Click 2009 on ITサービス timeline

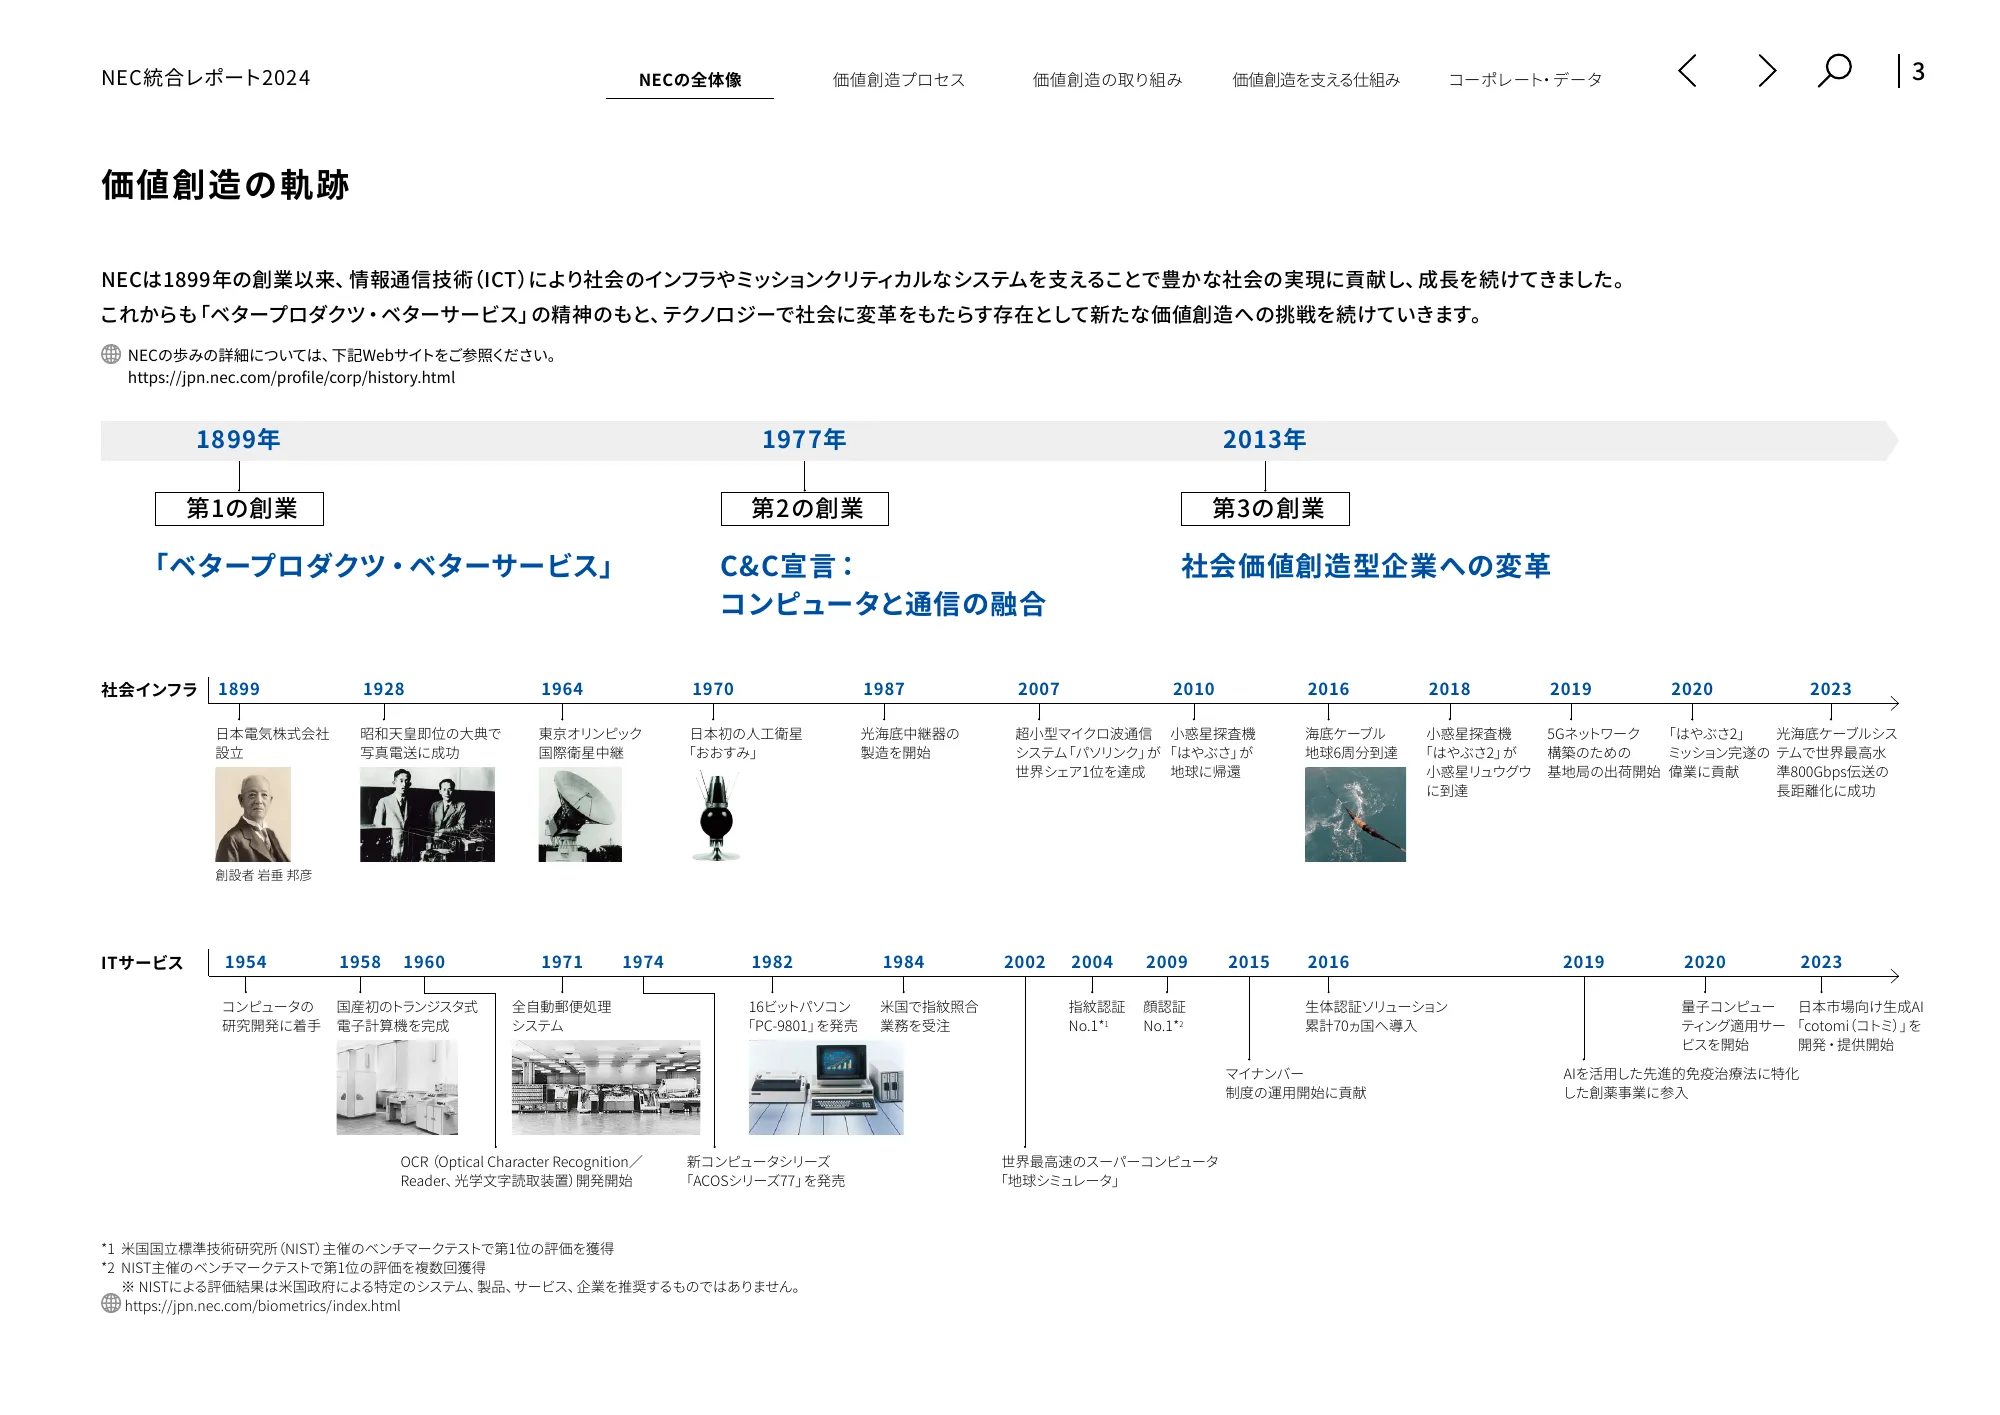[1167, 962]
